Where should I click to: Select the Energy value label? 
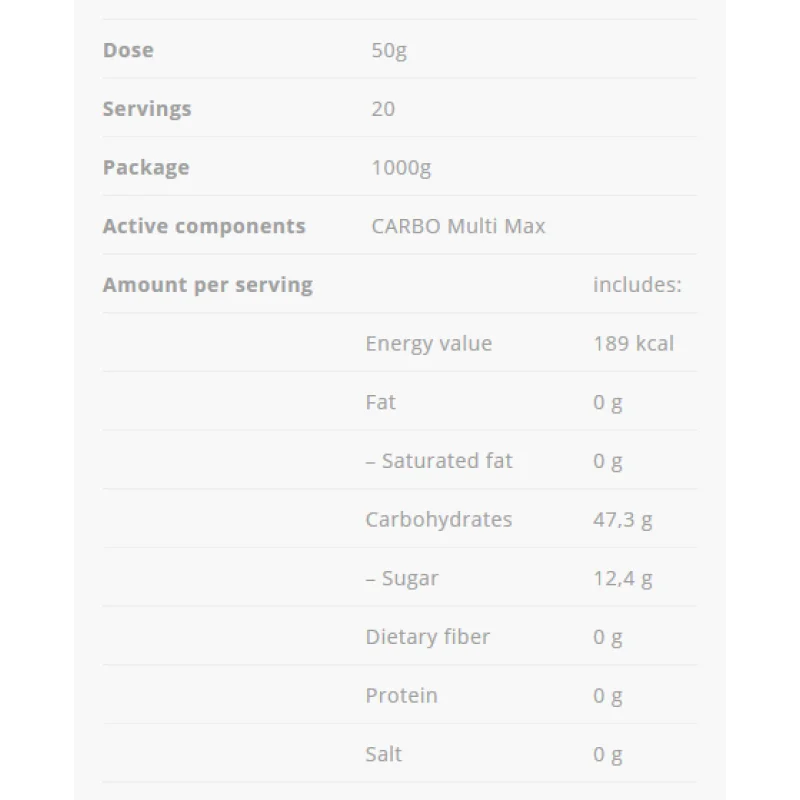[429, 344]
